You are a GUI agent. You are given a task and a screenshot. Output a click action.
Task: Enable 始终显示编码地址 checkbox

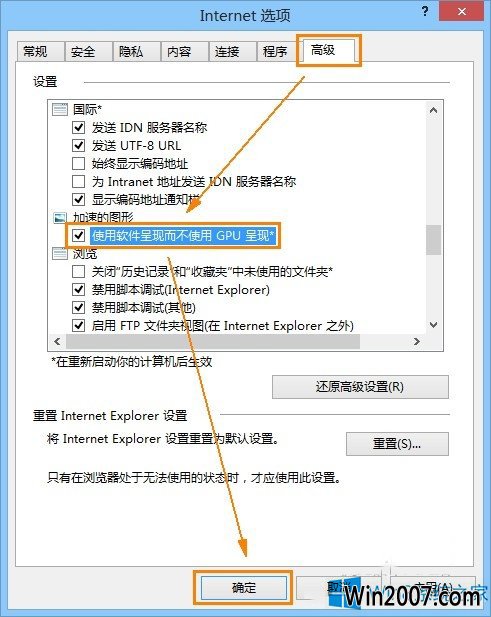point(79,163)
